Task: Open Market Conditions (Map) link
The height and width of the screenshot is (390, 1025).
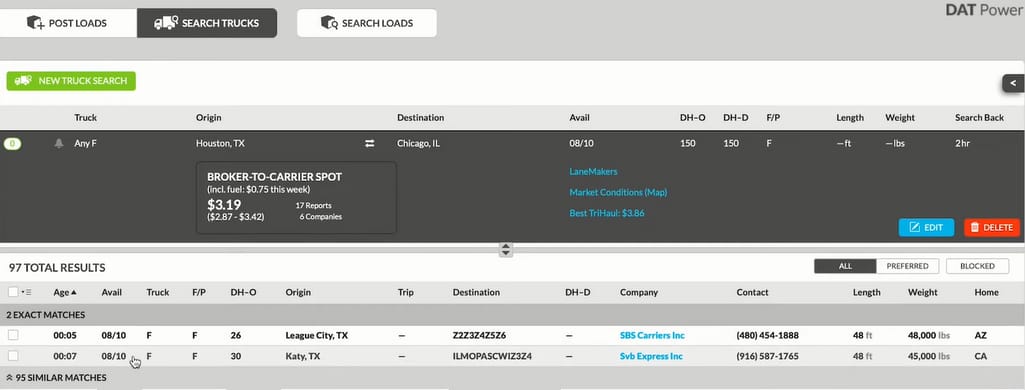Action: 618,192
